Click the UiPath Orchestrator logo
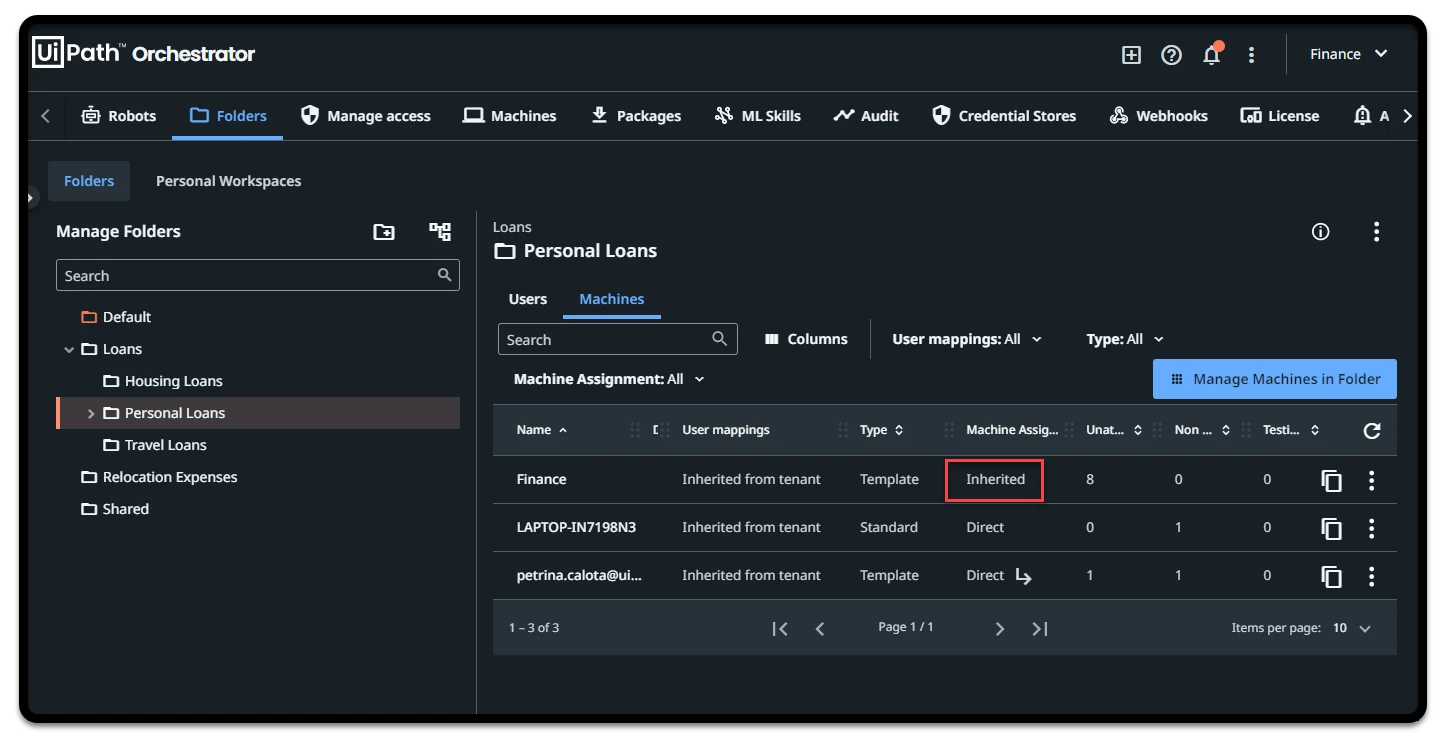 (144, 53)
